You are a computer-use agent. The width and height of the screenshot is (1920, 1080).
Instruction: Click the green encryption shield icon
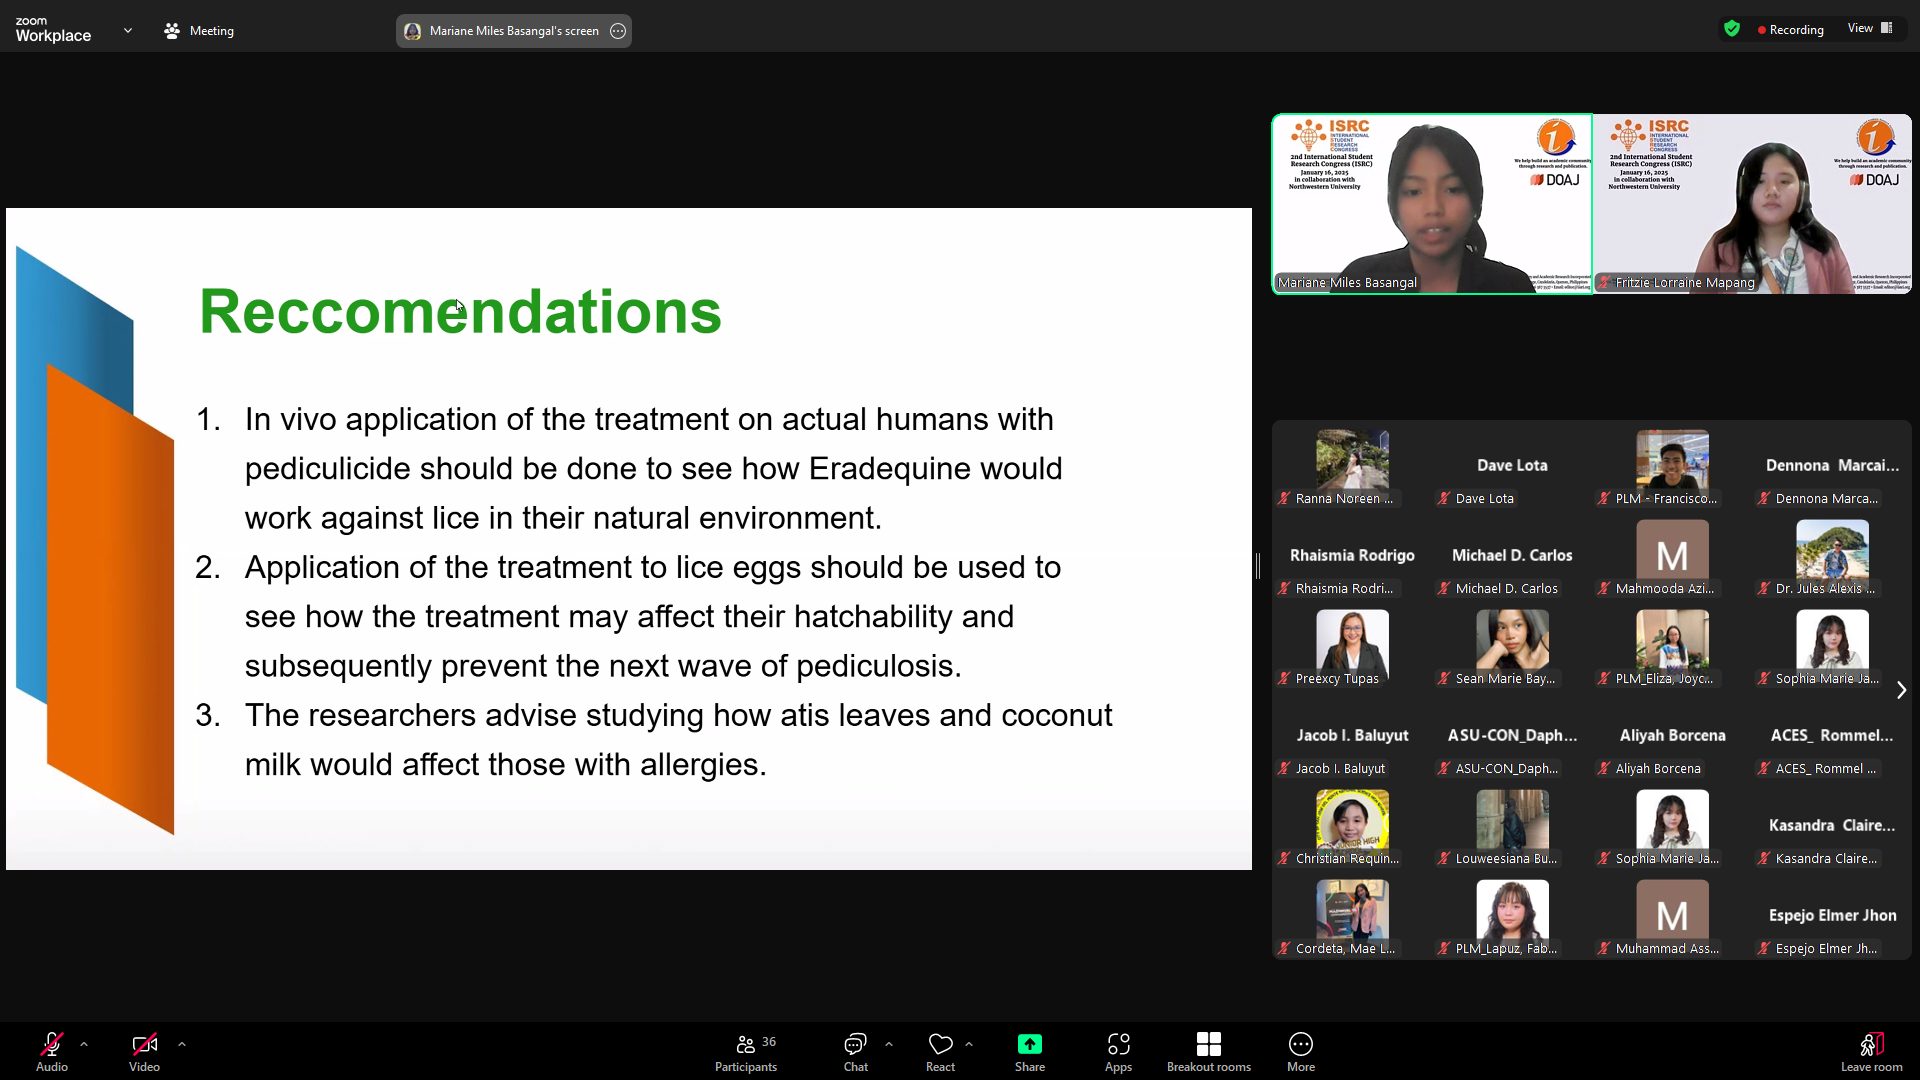1732,29
